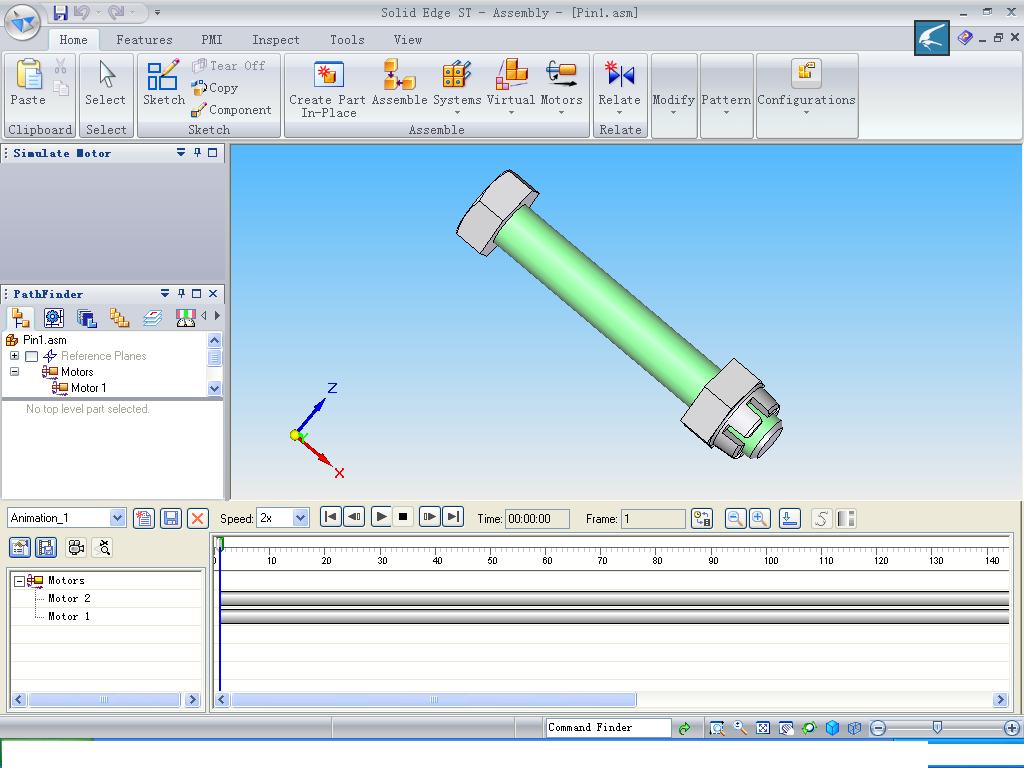Click the Pattern button
This screenshot has width=1024, height=768.
[x=726, y=100]
